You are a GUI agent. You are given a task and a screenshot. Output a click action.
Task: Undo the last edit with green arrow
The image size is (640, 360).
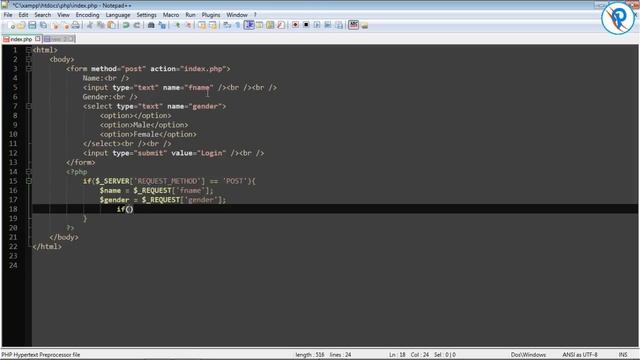pos(126,25)
